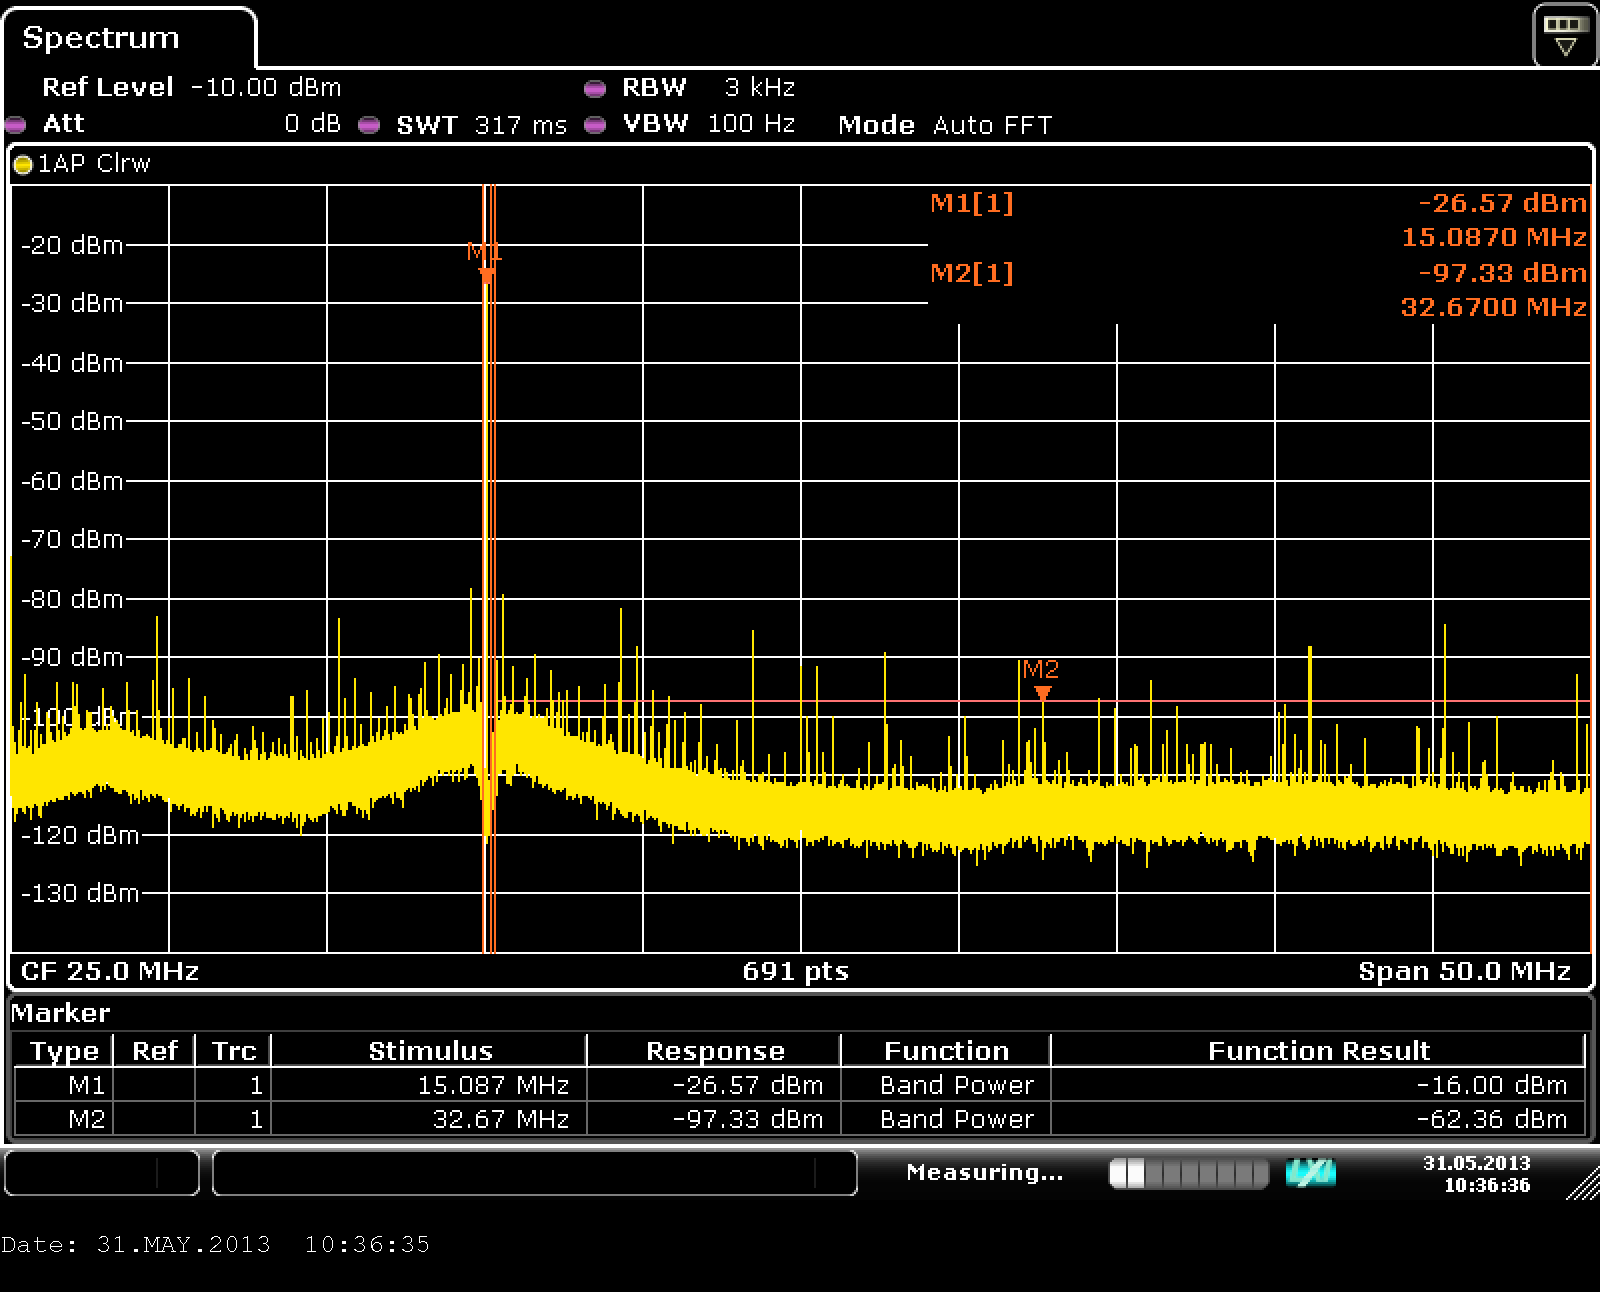The image size is (1600, 1292).
Task: Click the purple indicator beside VBW
Action: click(x=595, y=125)
